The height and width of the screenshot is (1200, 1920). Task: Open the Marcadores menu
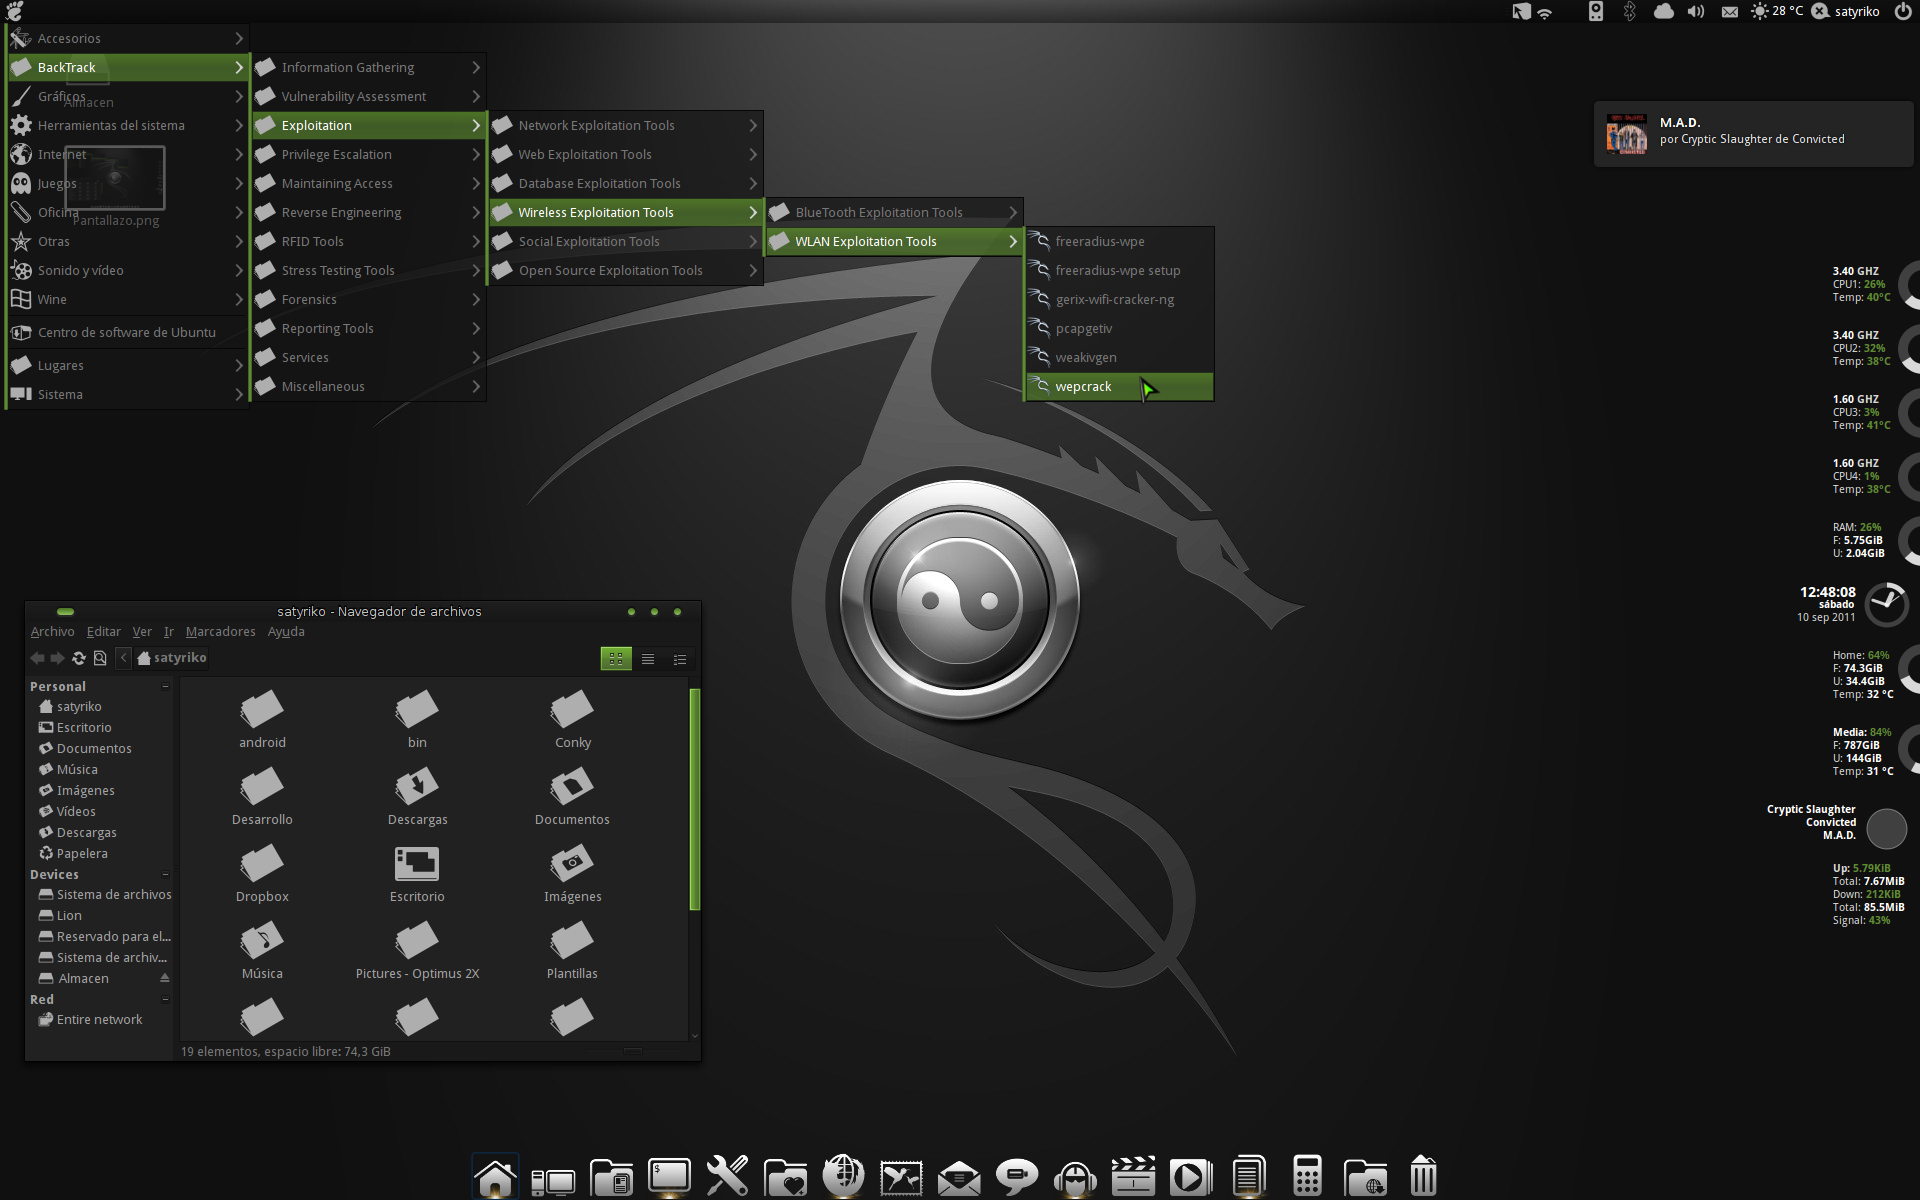tap(220, 632)
